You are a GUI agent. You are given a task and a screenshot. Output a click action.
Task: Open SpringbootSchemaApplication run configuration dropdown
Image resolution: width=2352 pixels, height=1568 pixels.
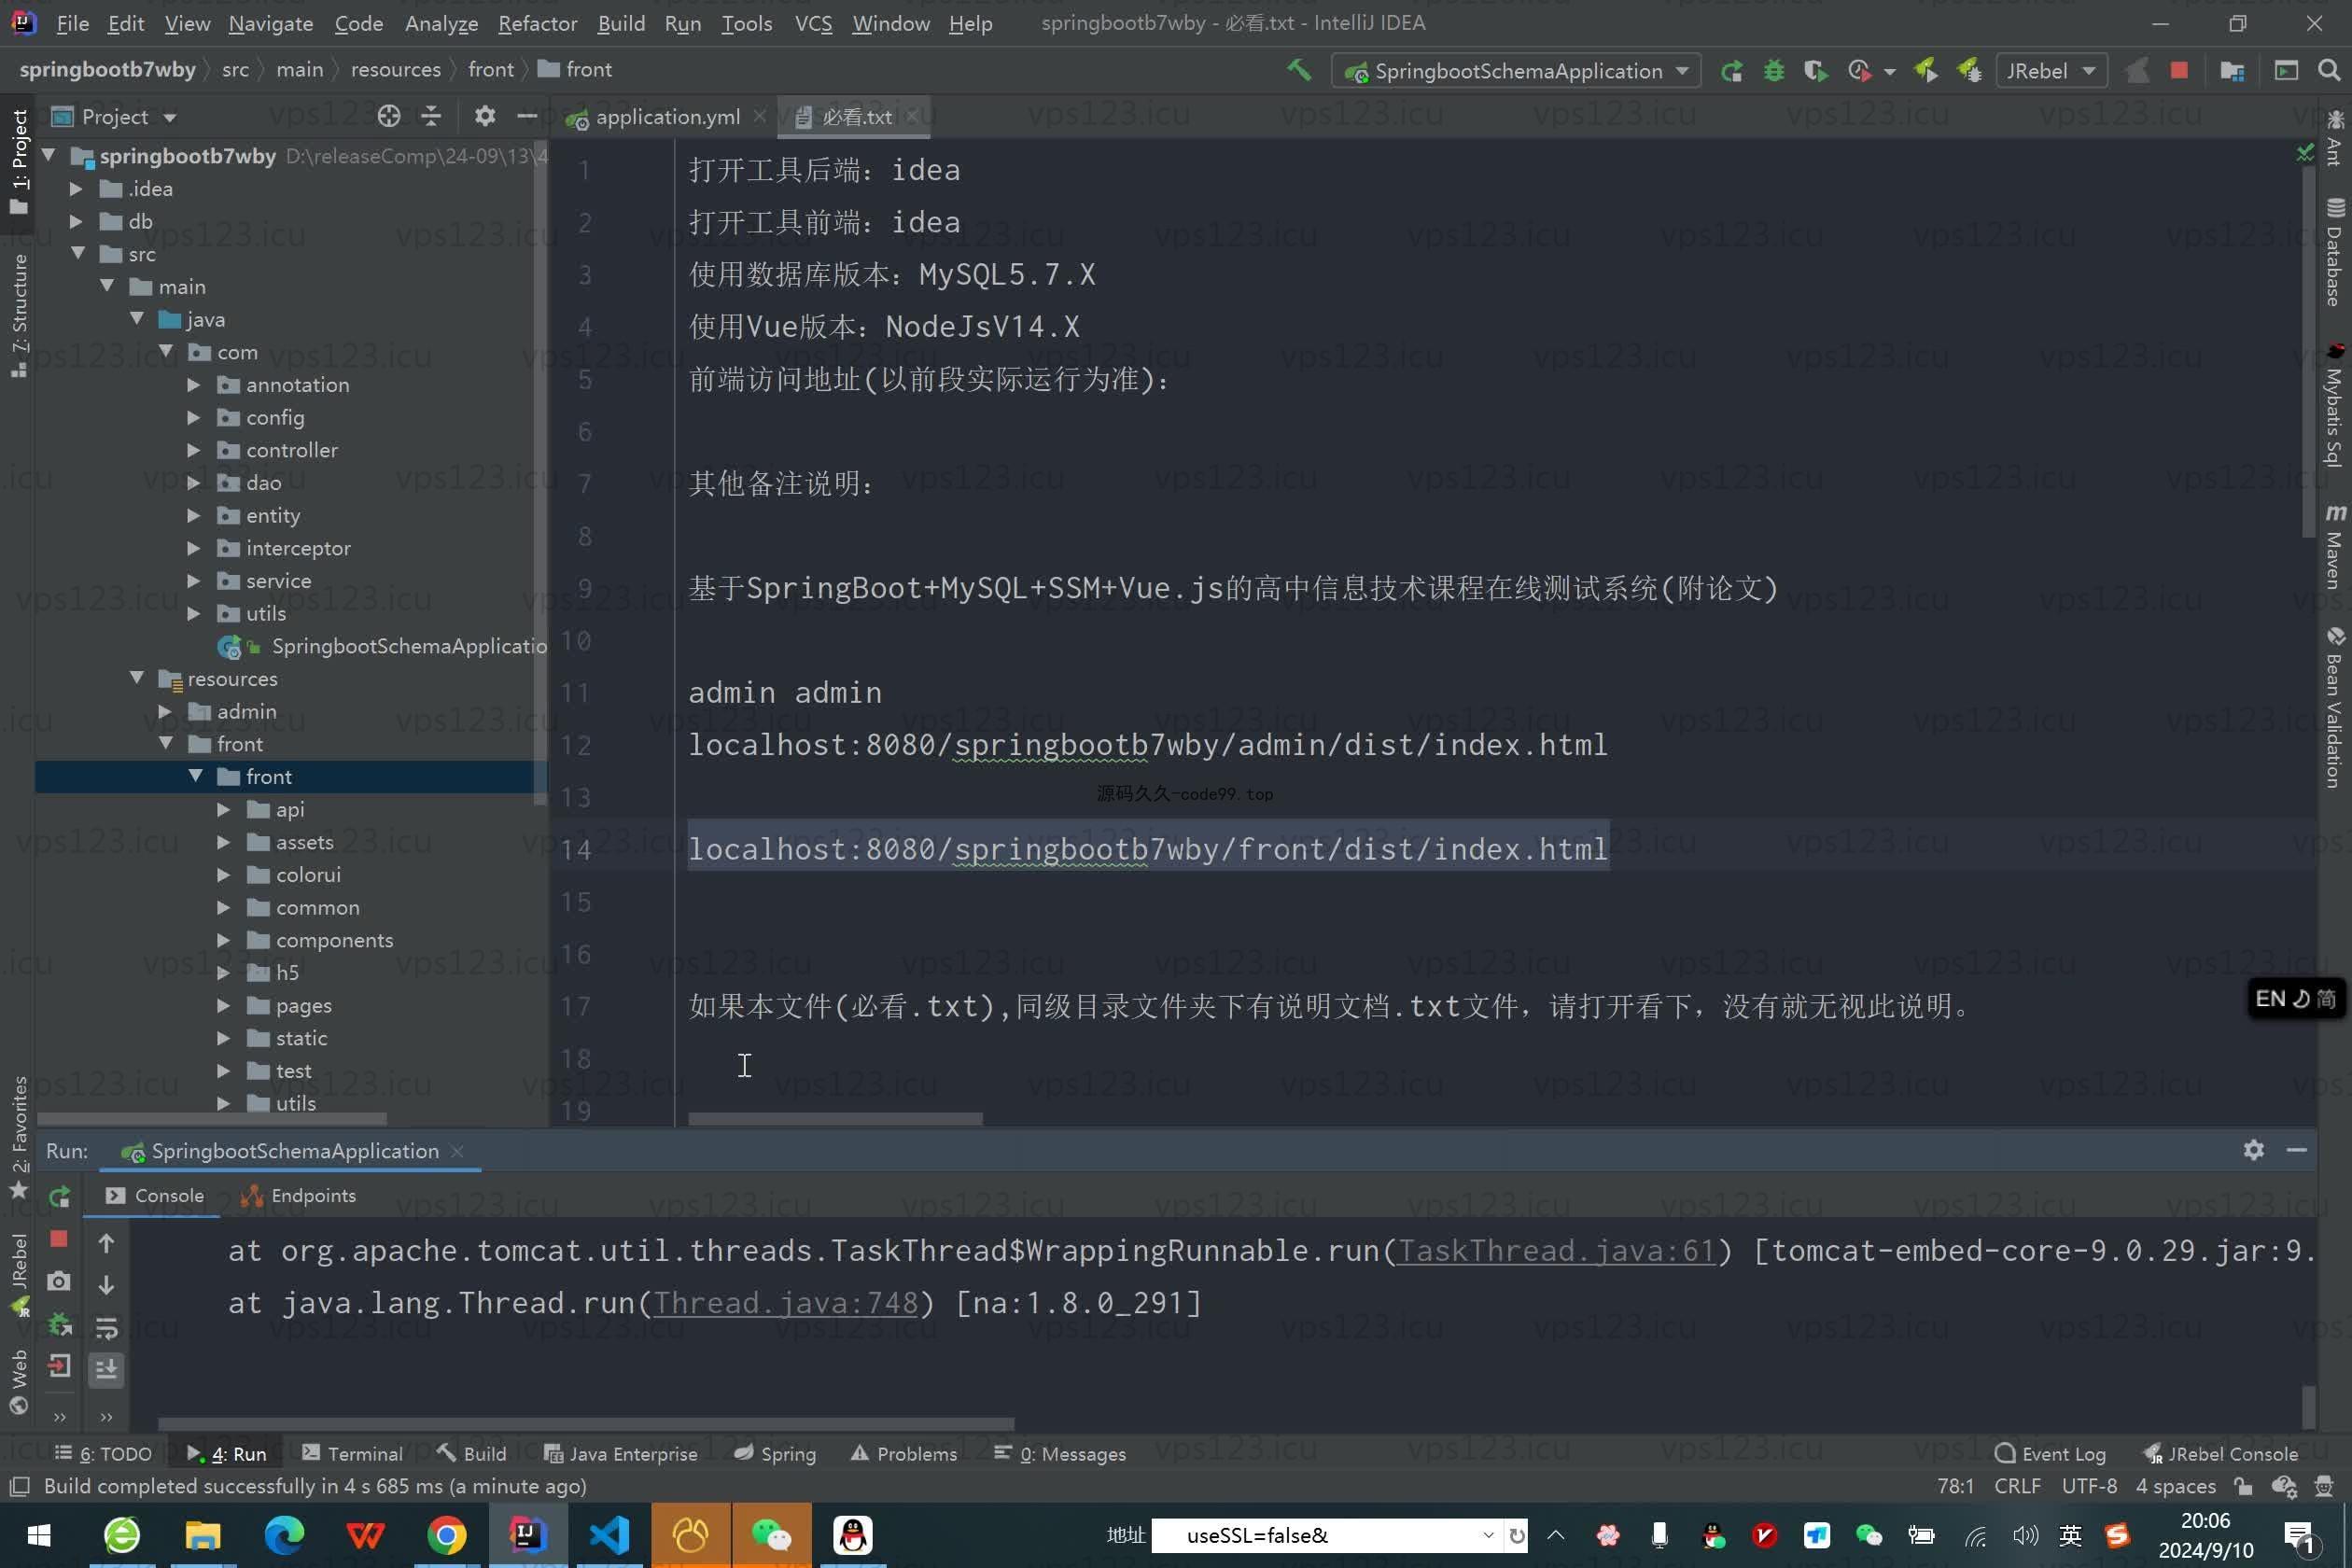click(x=1517, y=71)
